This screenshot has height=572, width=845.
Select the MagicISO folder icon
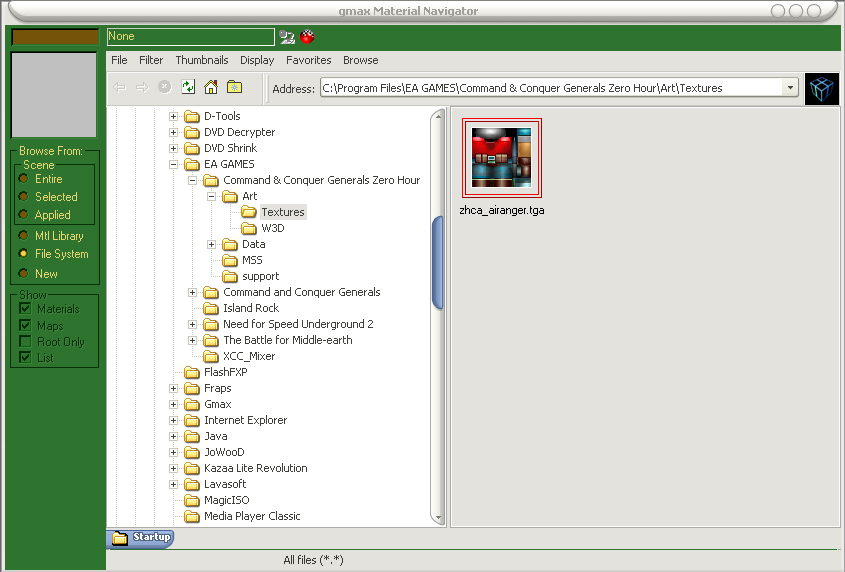tap(192, 500)
